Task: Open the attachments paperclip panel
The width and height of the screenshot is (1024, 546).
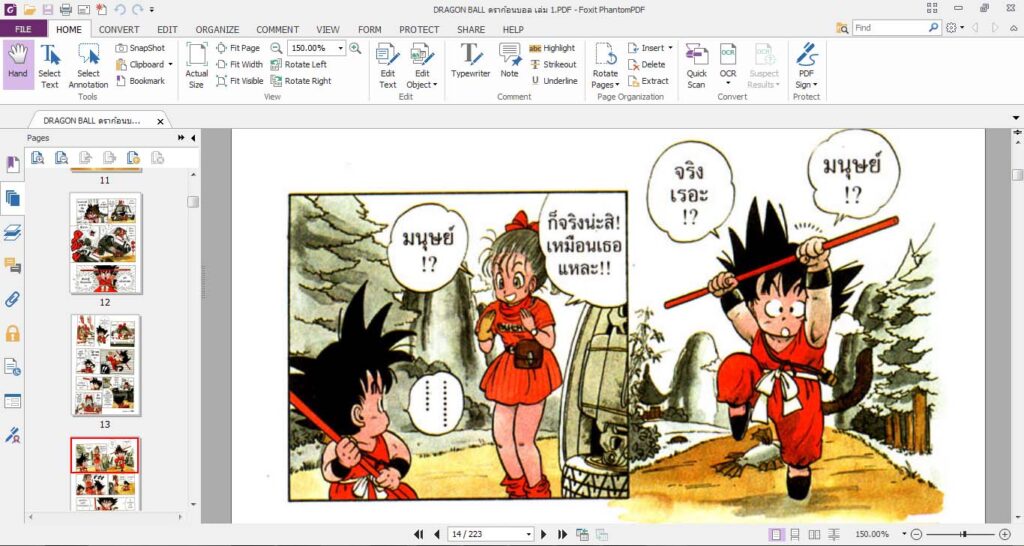Action: coord(12,299)
